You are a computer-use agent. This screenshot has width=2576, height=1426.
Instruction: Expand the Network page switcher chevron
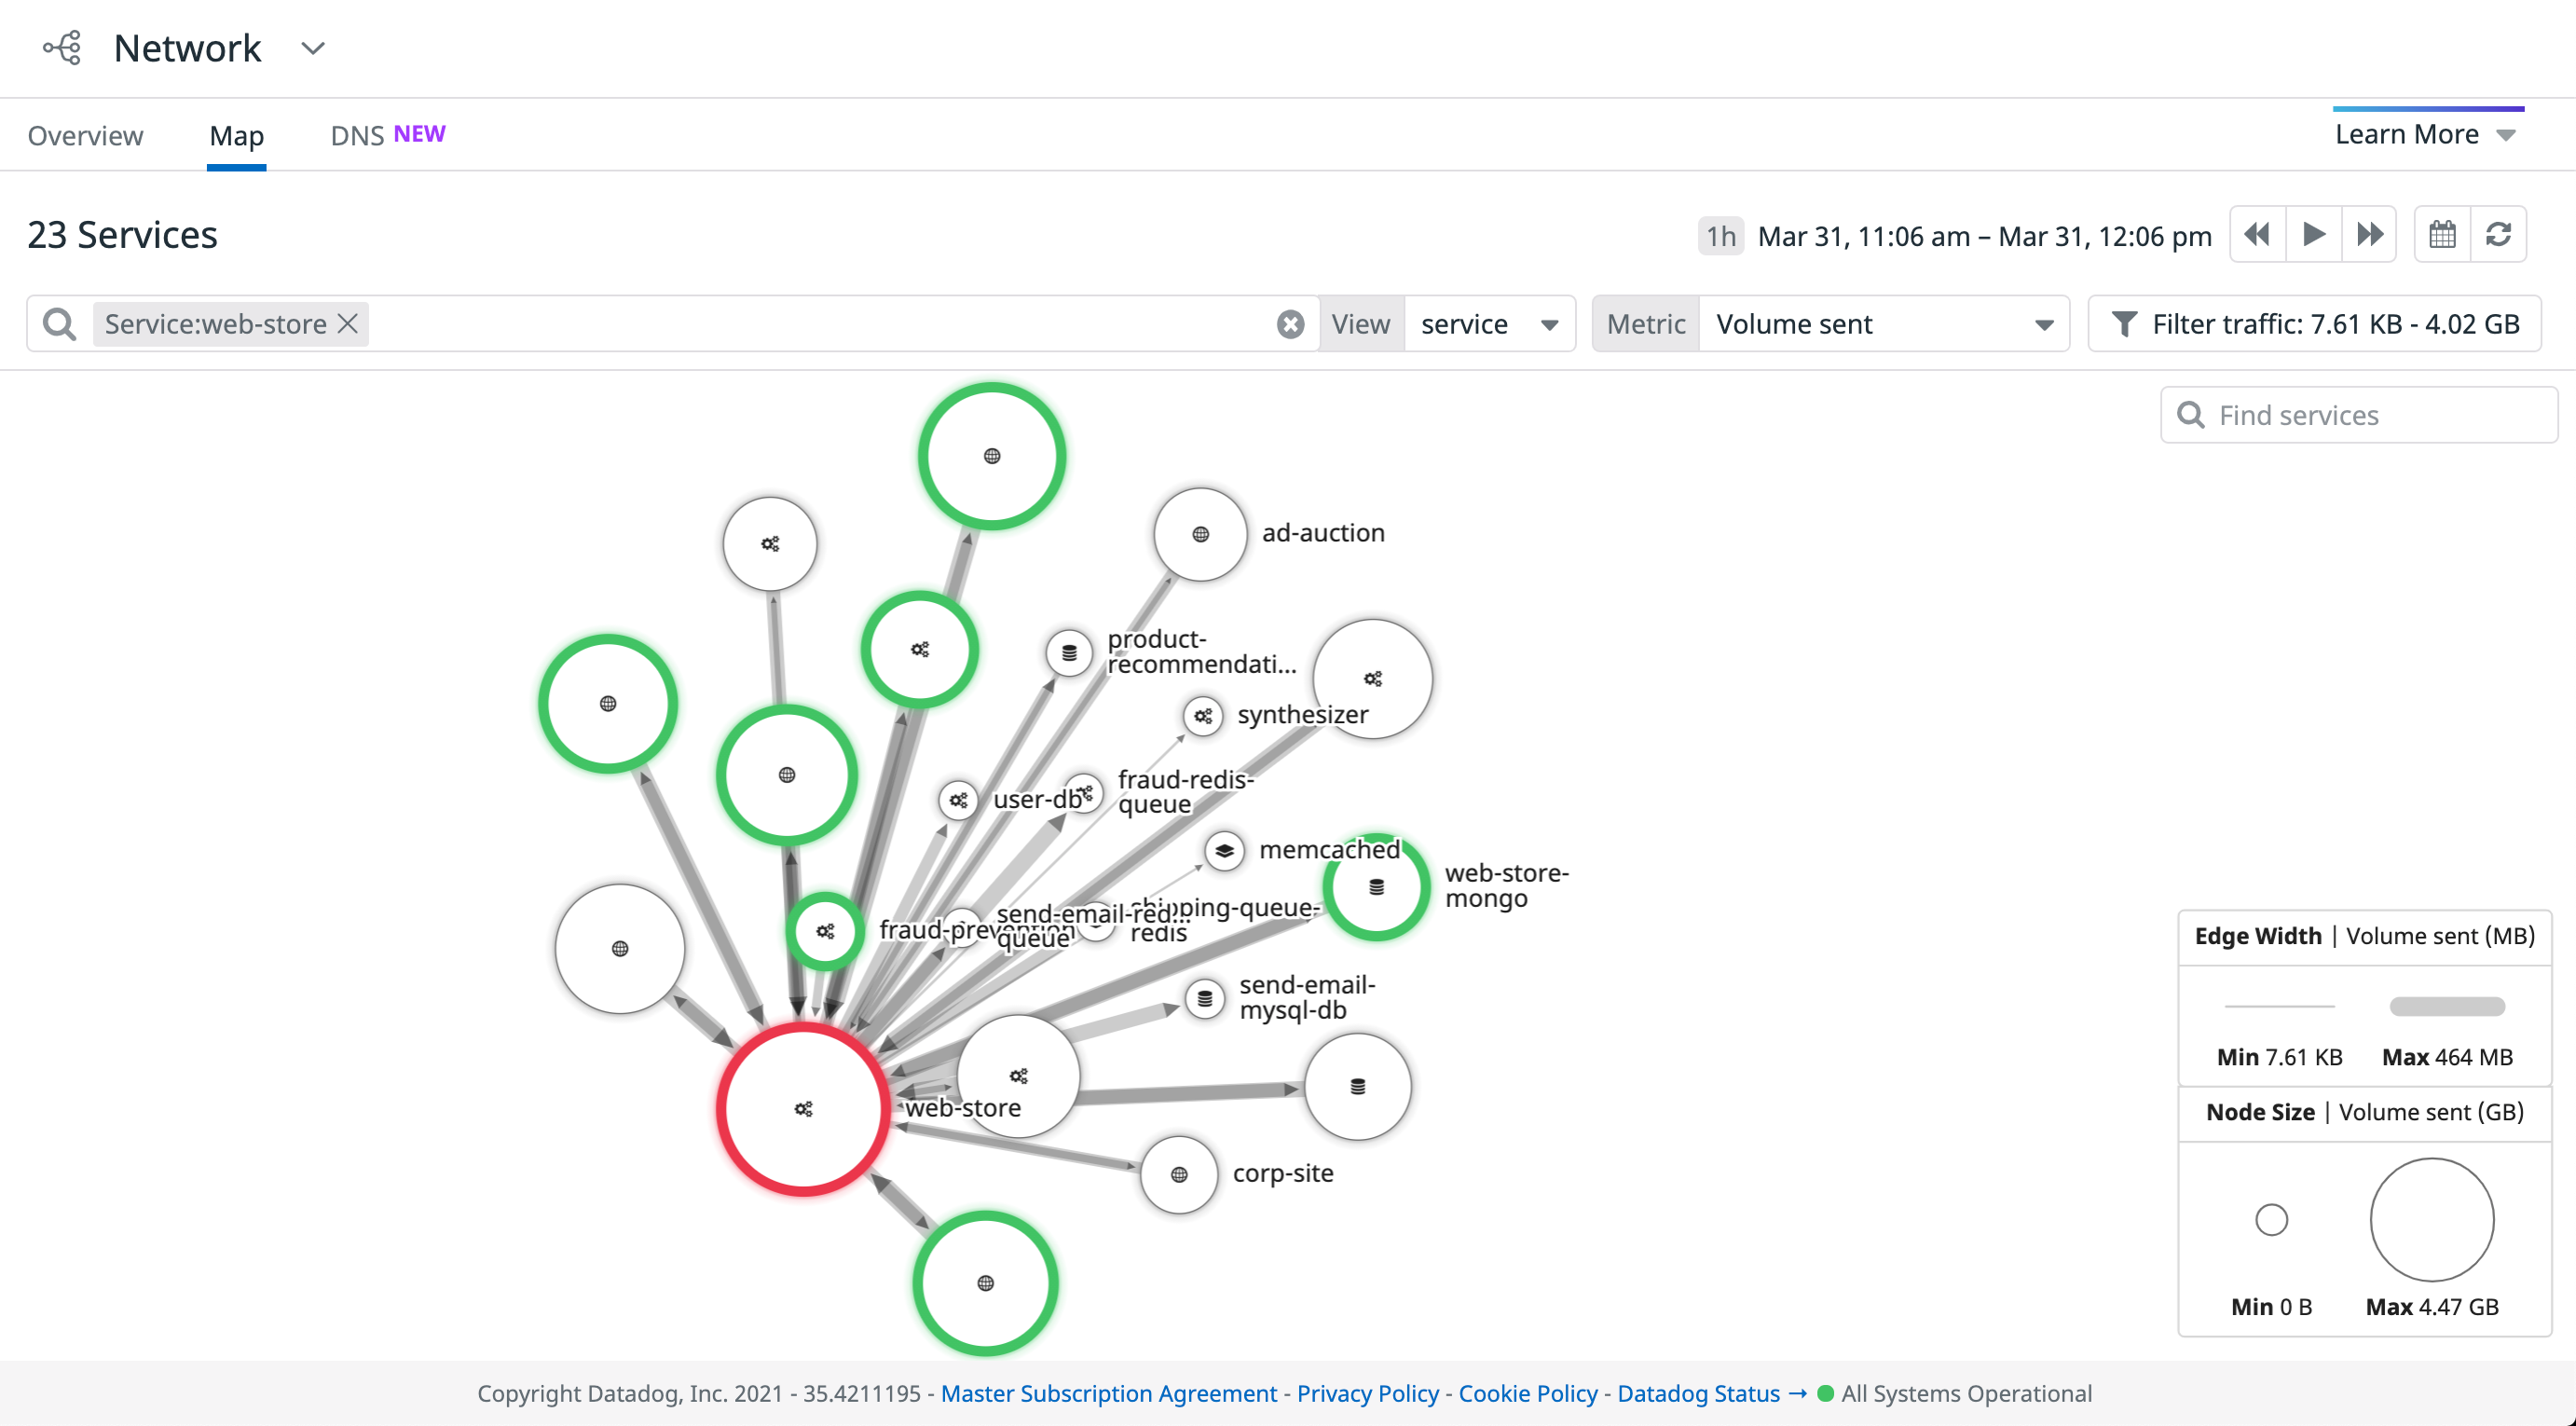(311, 48)
